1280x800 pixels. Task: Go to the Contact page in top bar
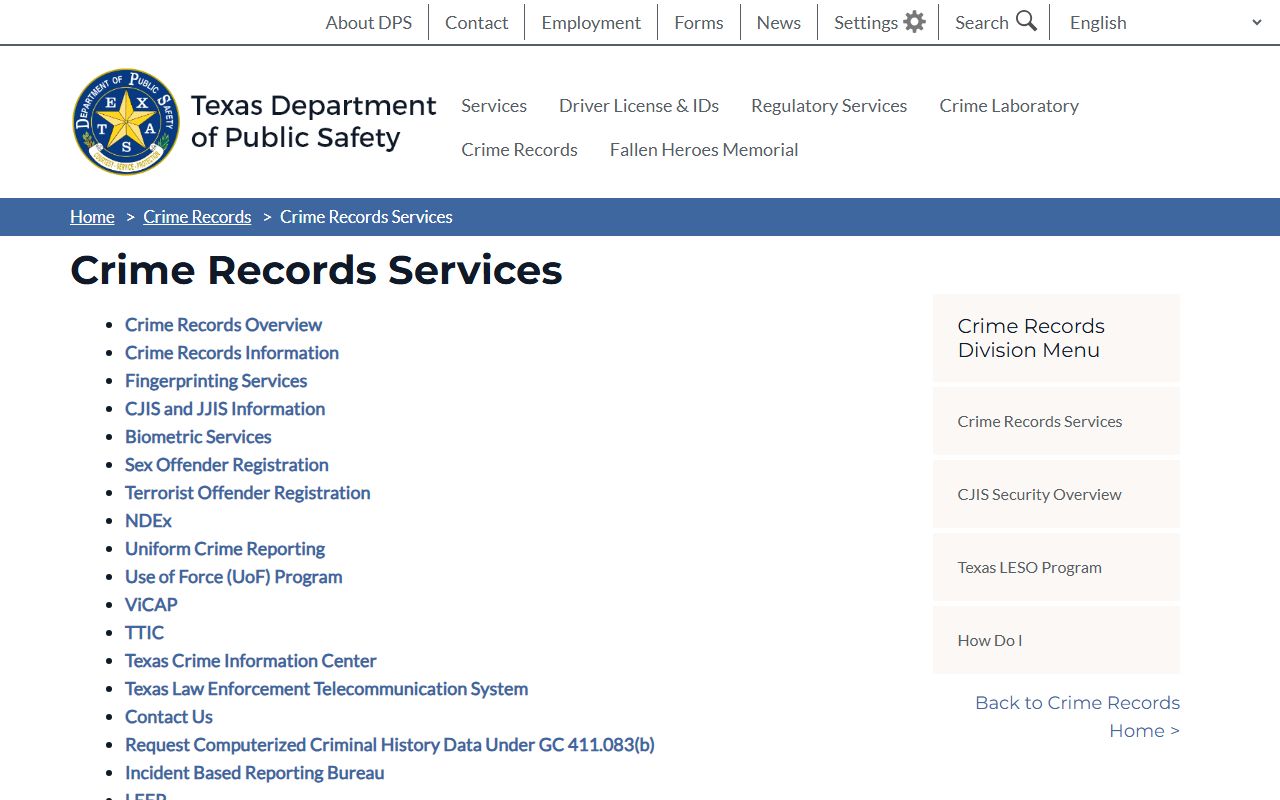click(476, 22)
